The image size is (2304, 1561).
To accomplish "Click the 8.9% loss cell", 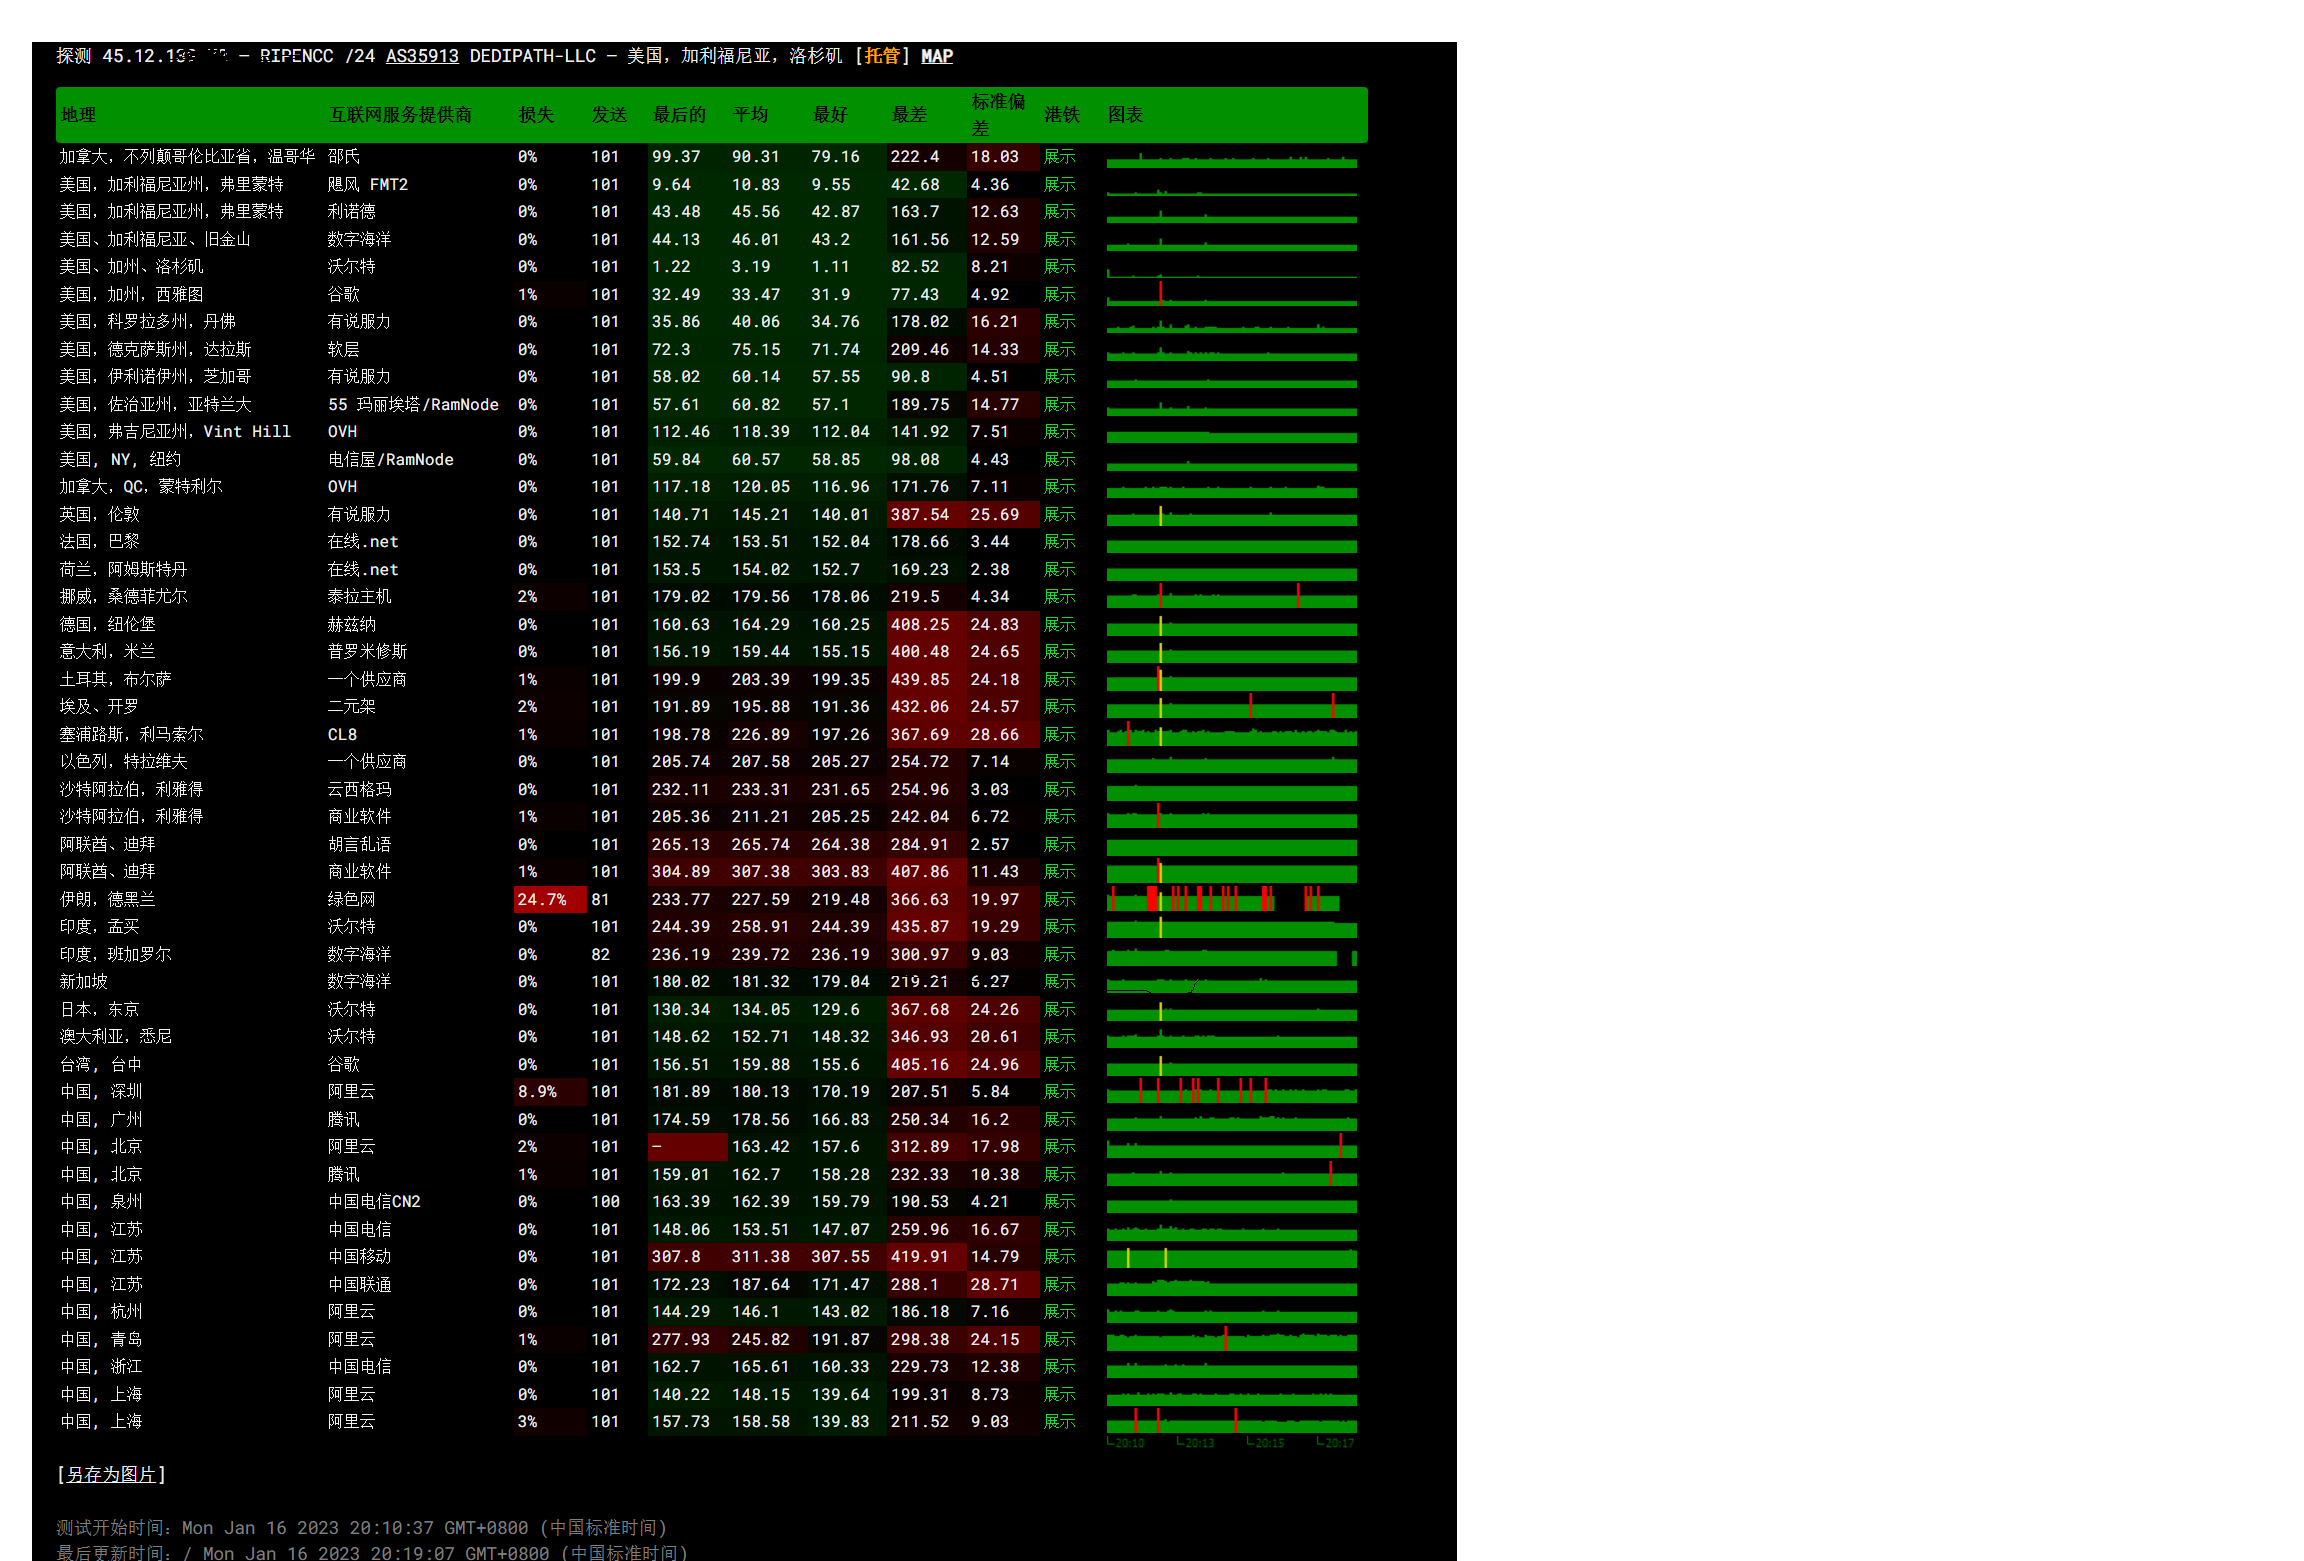I will pos(538,1092).
